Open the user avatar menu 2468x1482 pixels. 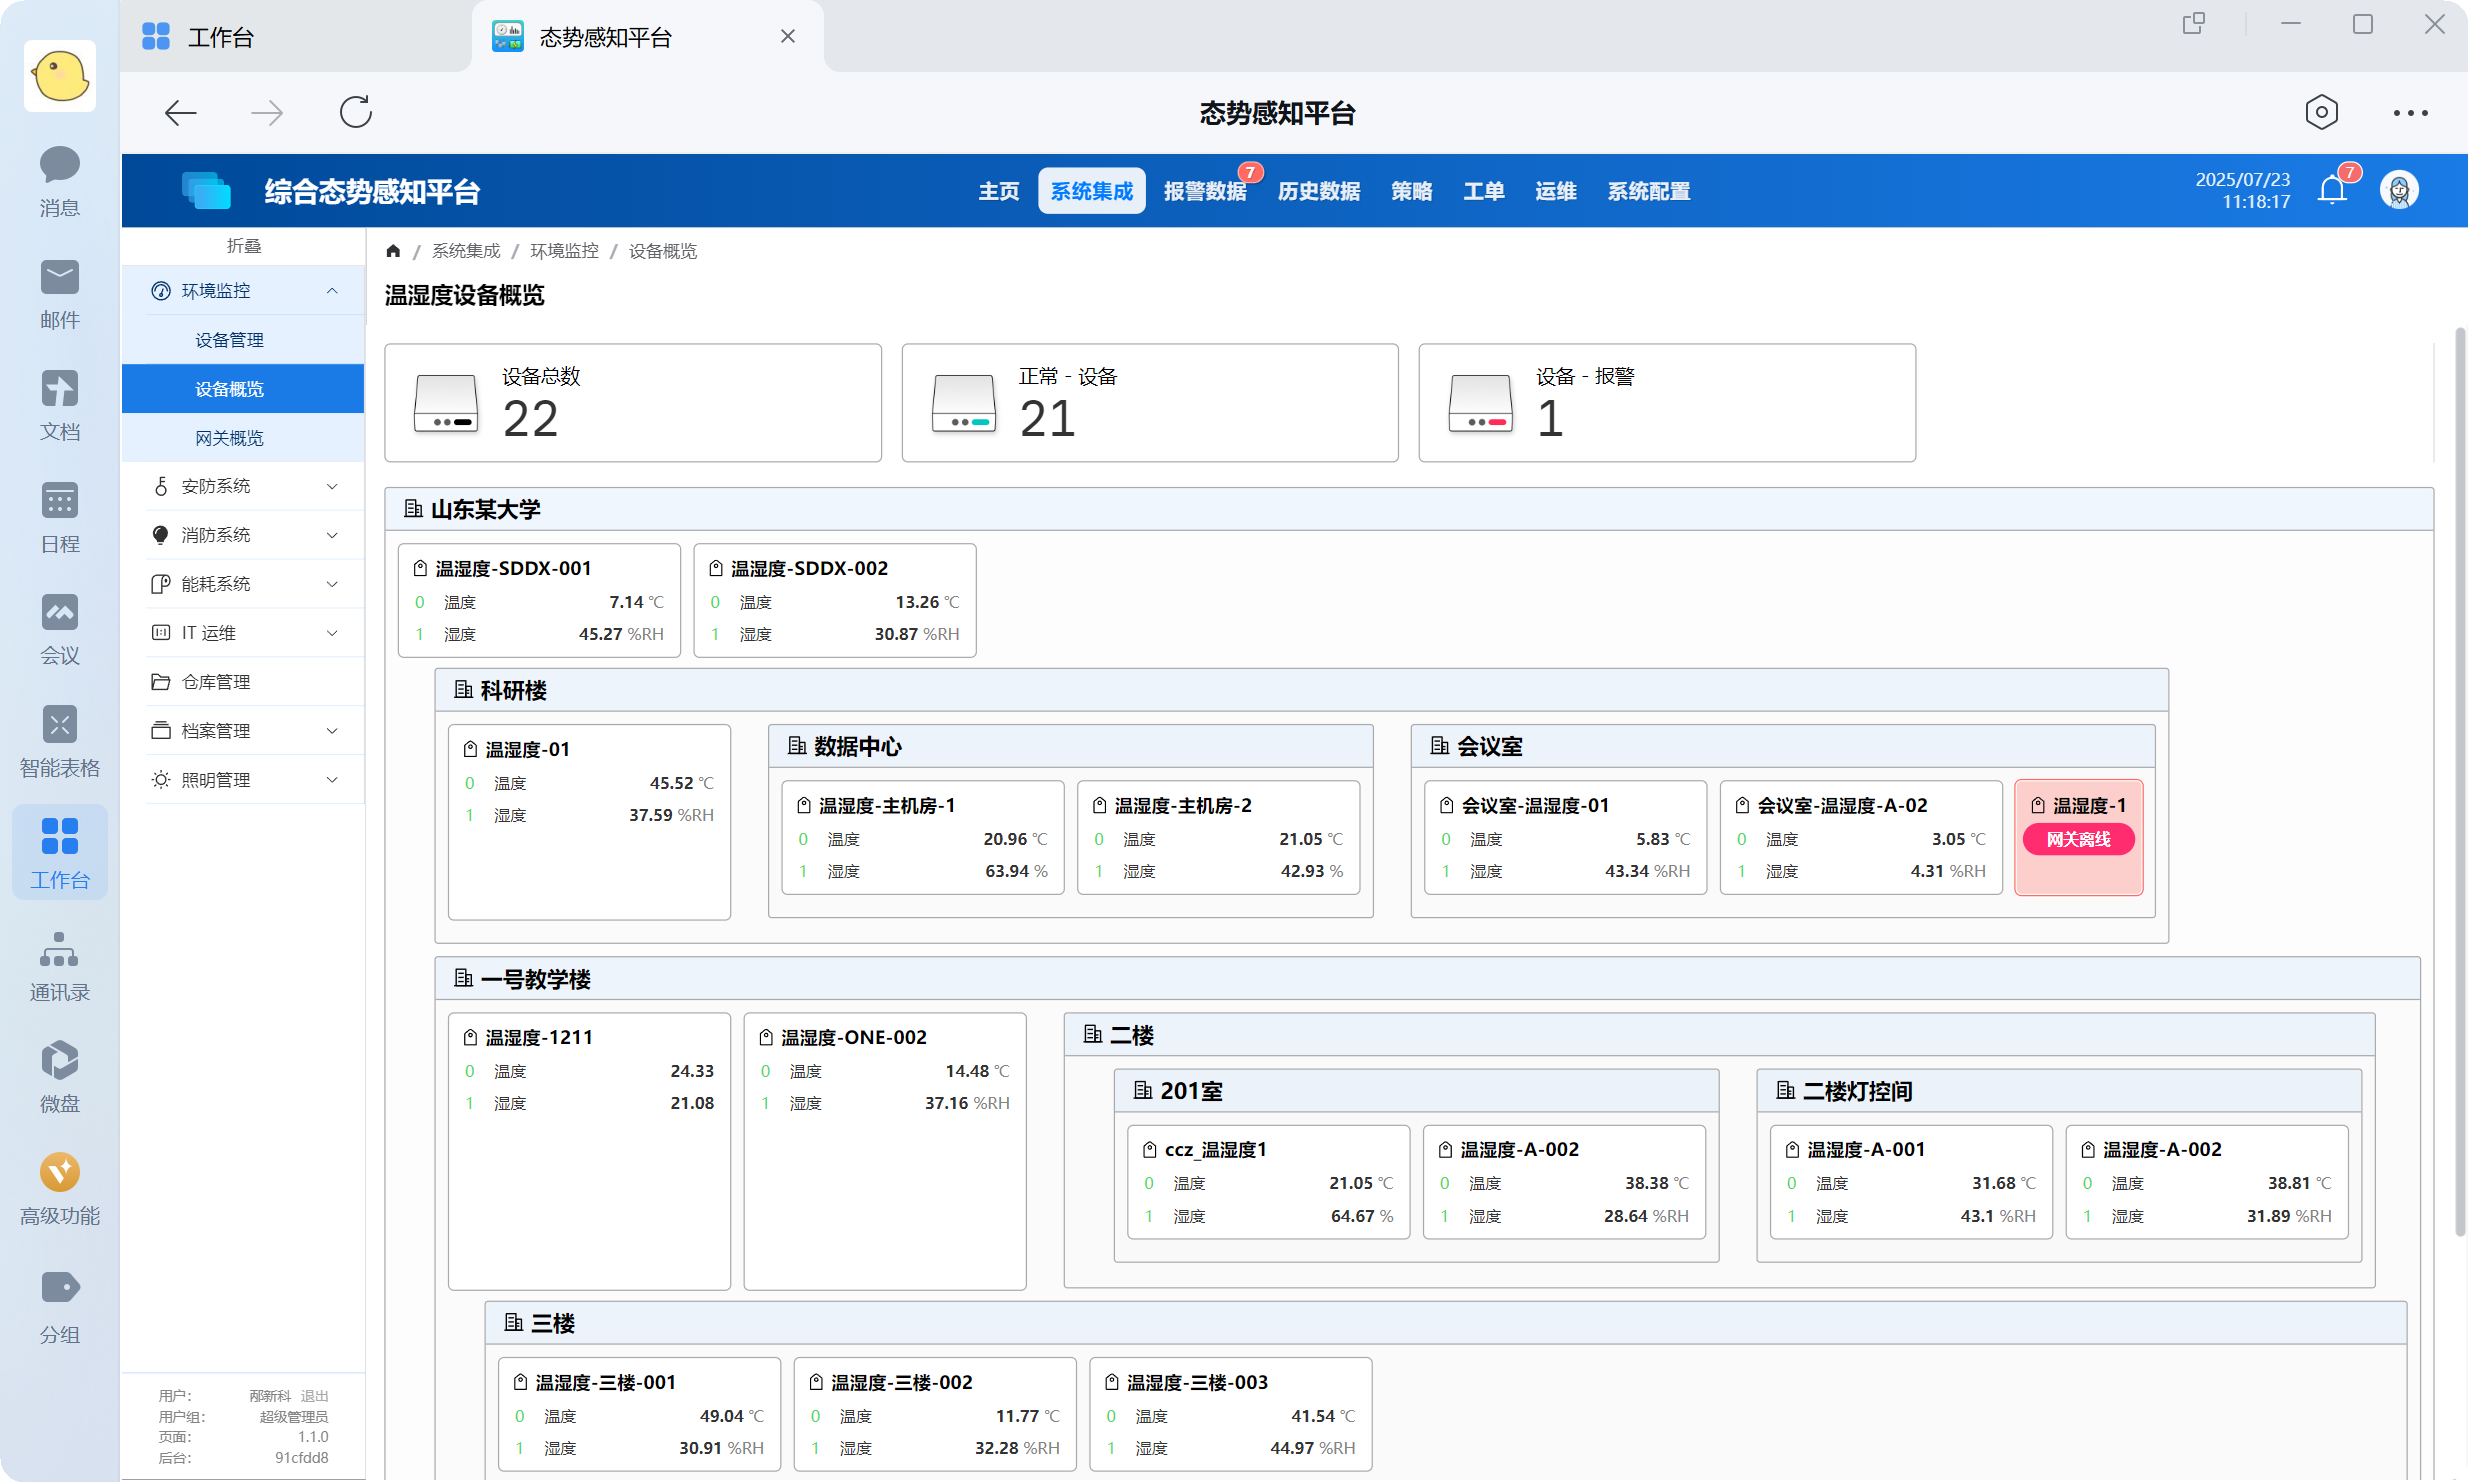2398,190
